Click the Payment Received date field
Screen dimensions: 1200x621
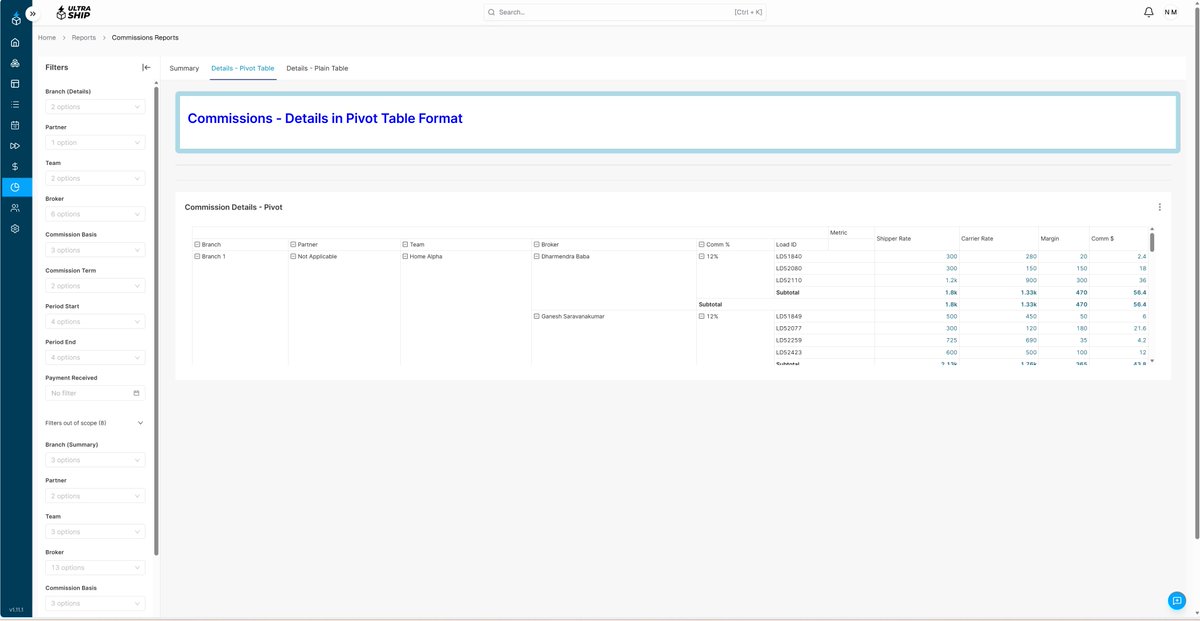pyautogui.click(x=95, y=393)
